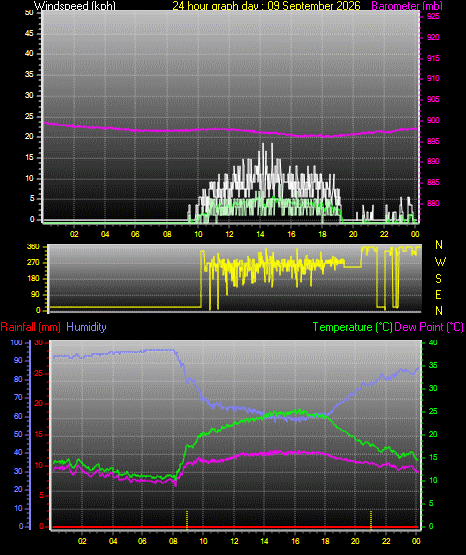
Task: Click the 900 mb barometer axis value
Action: [433, 120]
